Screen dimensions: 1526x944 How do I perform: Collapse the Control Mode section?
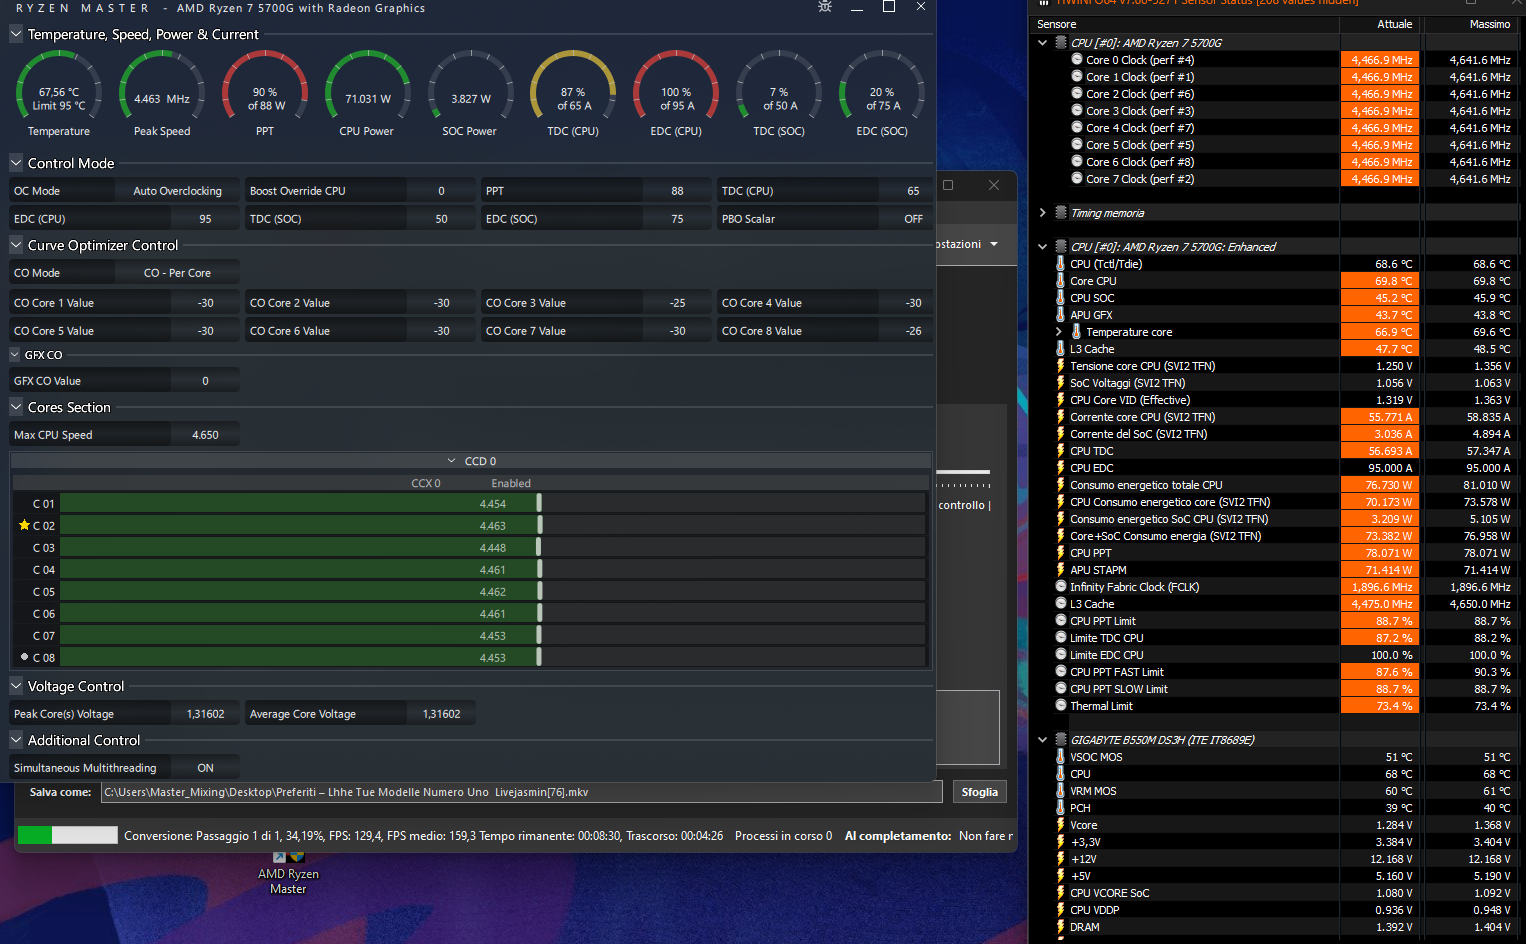pos(16,163)
